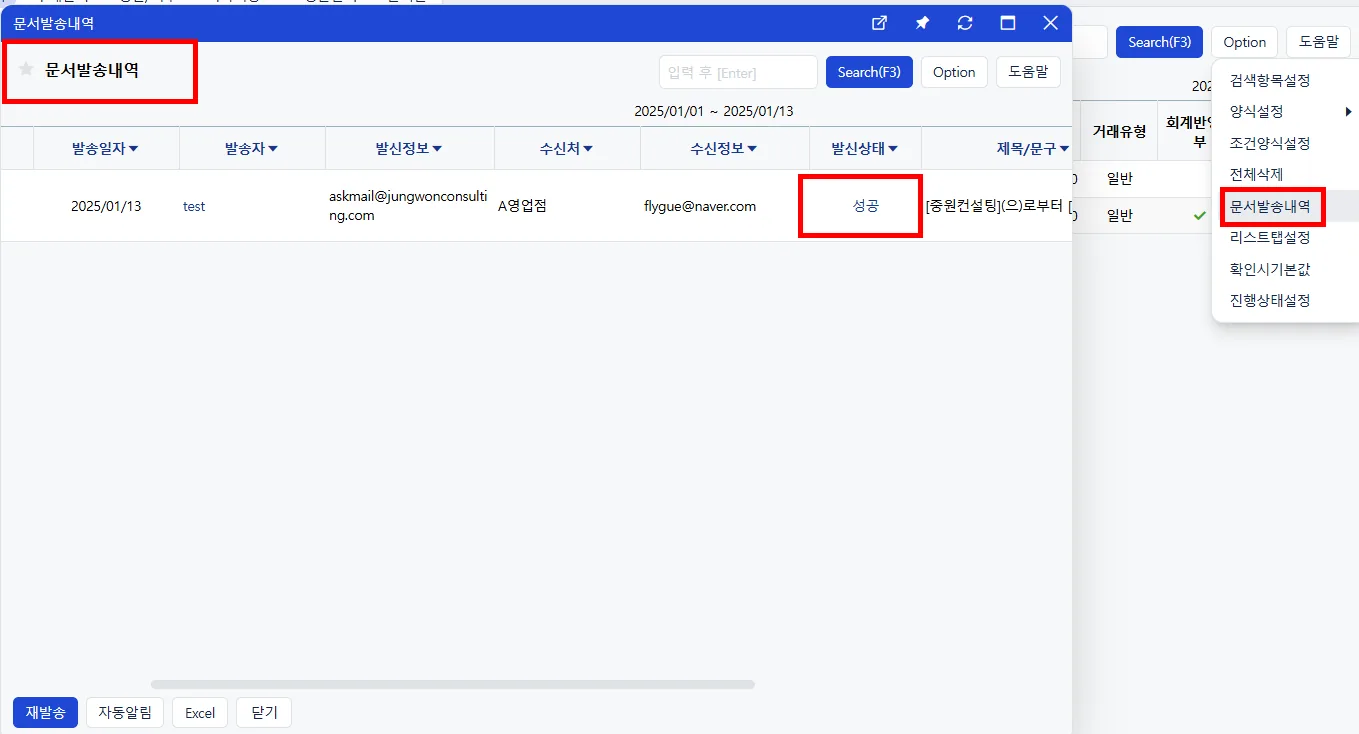Focus the popup's 입력 후 [Enter] search field
Screen dimensions: 1359x734
(738, 72)
